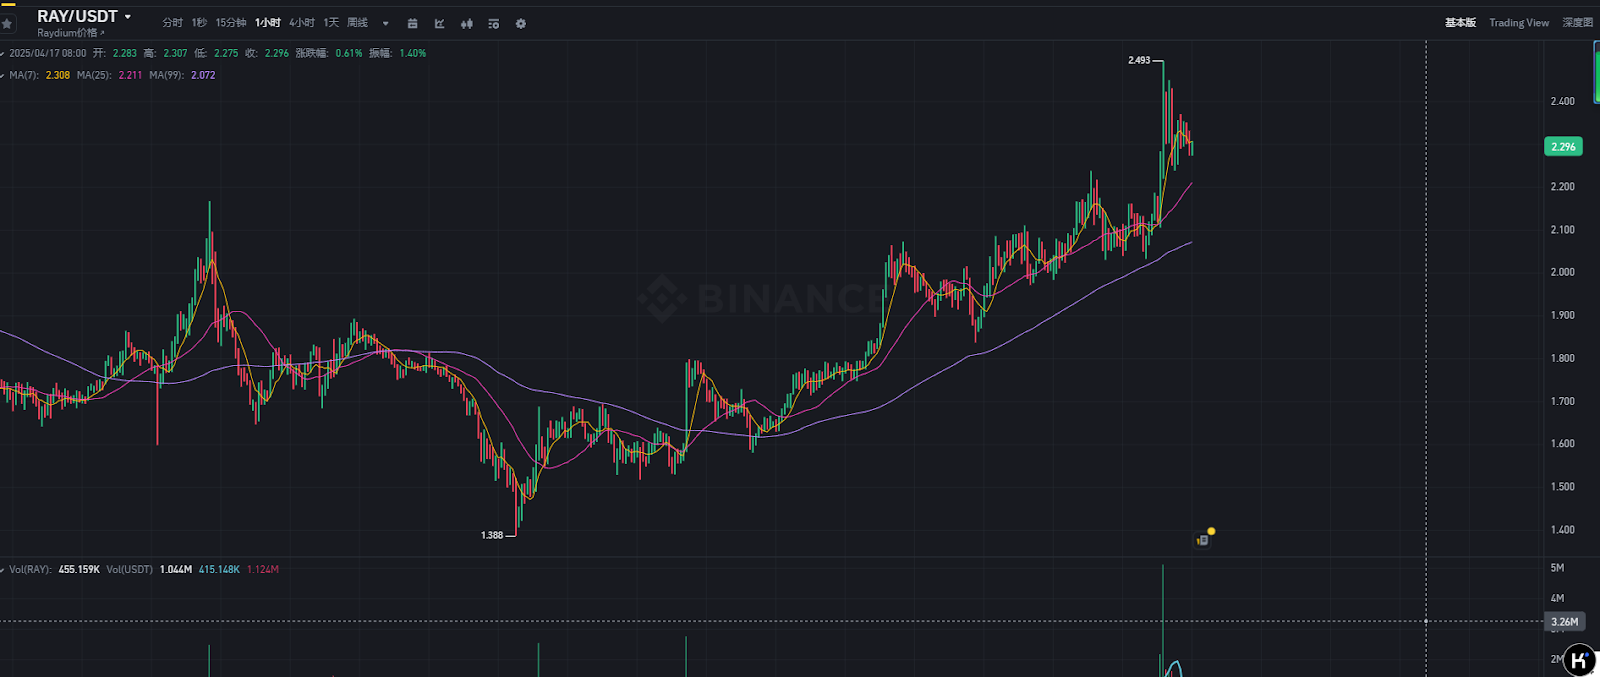The image size is (1600, 677).
Task: Click the 2.296 current price label
Action: tap(1563, 146)
